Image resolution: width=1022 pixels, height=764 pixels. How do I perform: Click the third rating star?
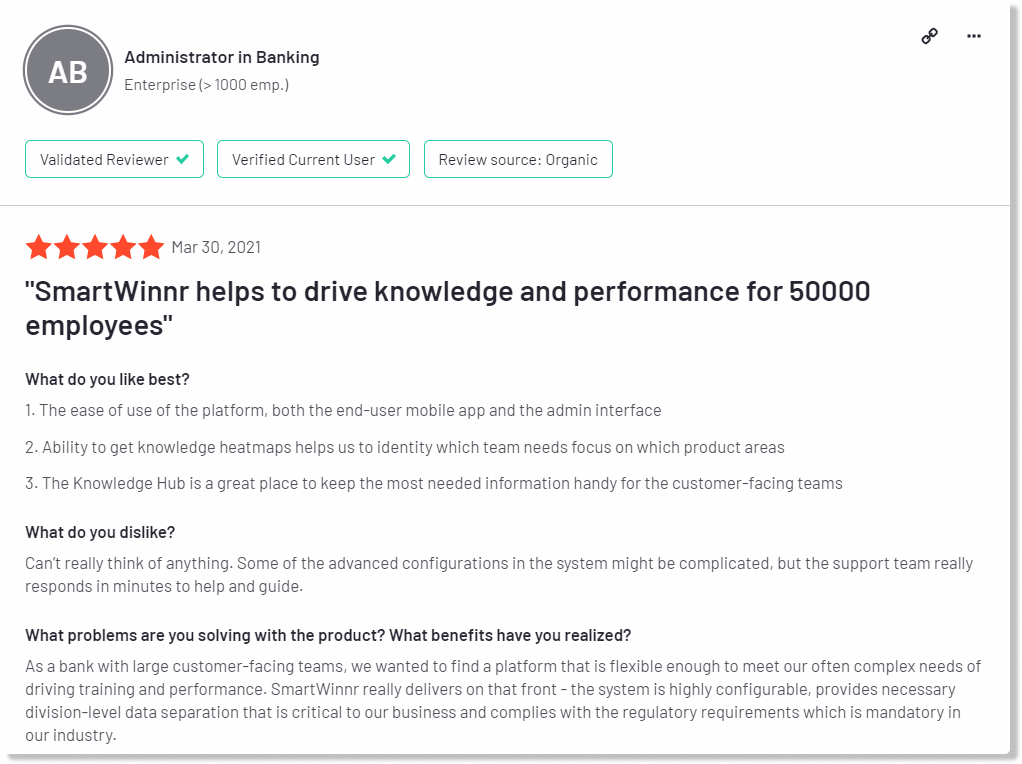[95, 247]
